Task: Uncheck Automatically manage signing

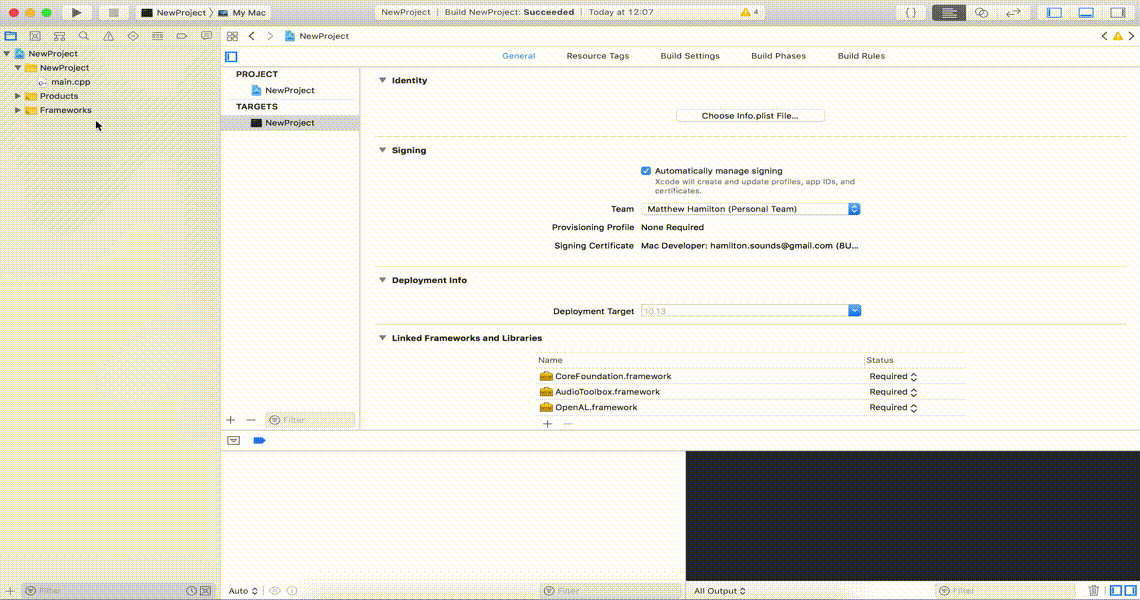Action: [x=646, y=171]
